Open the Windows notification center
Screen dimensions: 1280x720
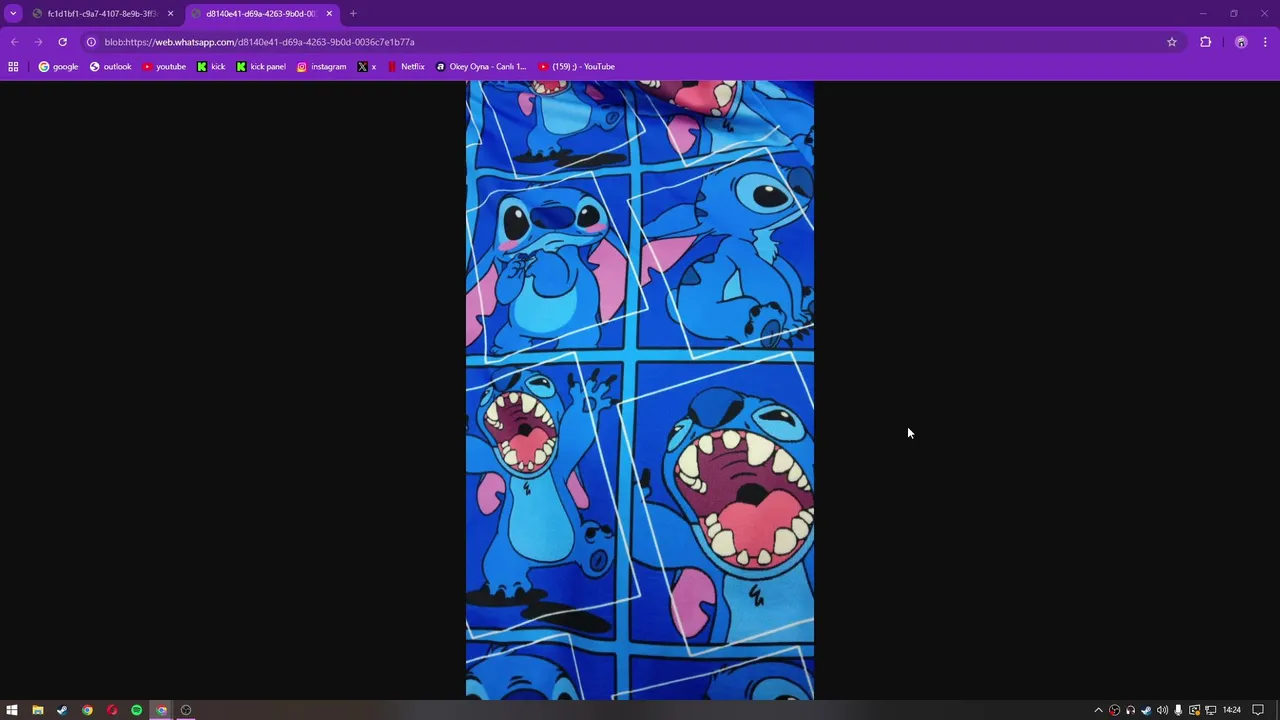coord(1258,710)
